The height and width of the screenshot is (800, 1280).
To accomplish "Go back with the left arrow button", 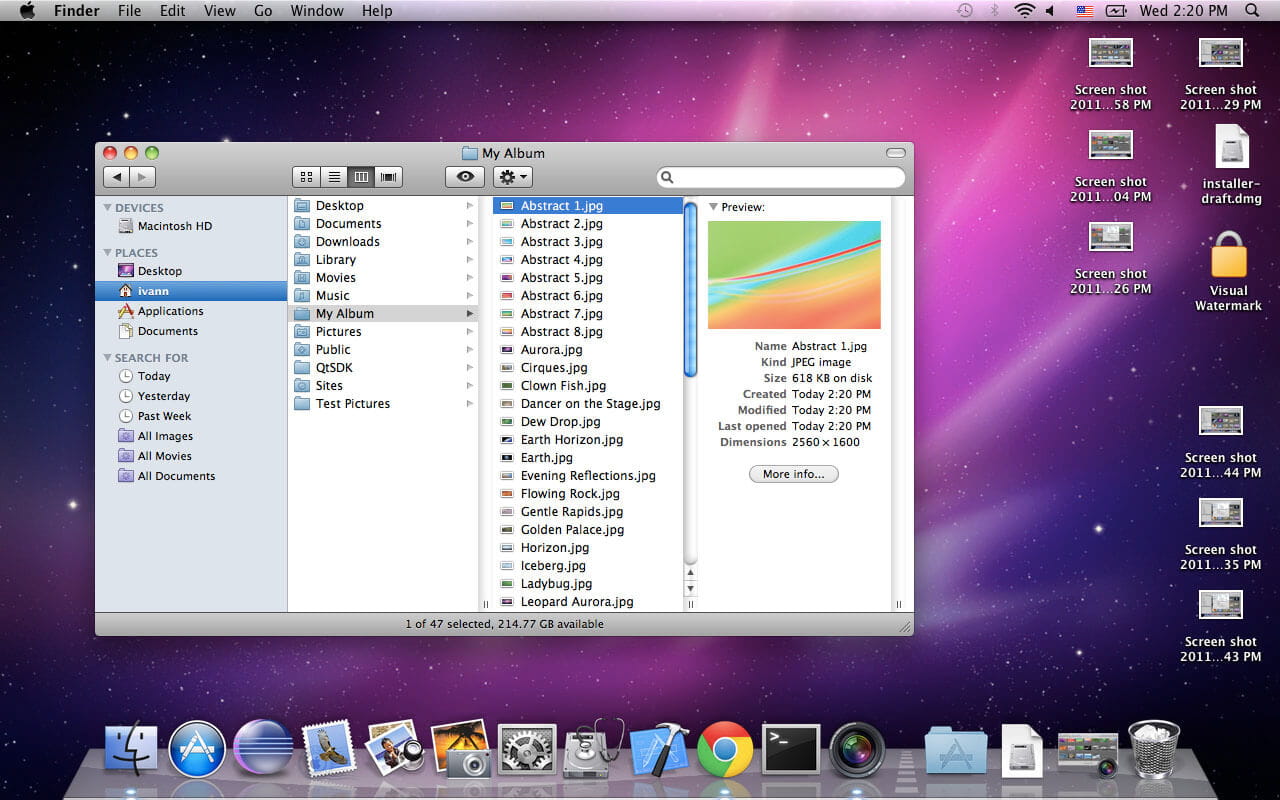I will [117, 177].
